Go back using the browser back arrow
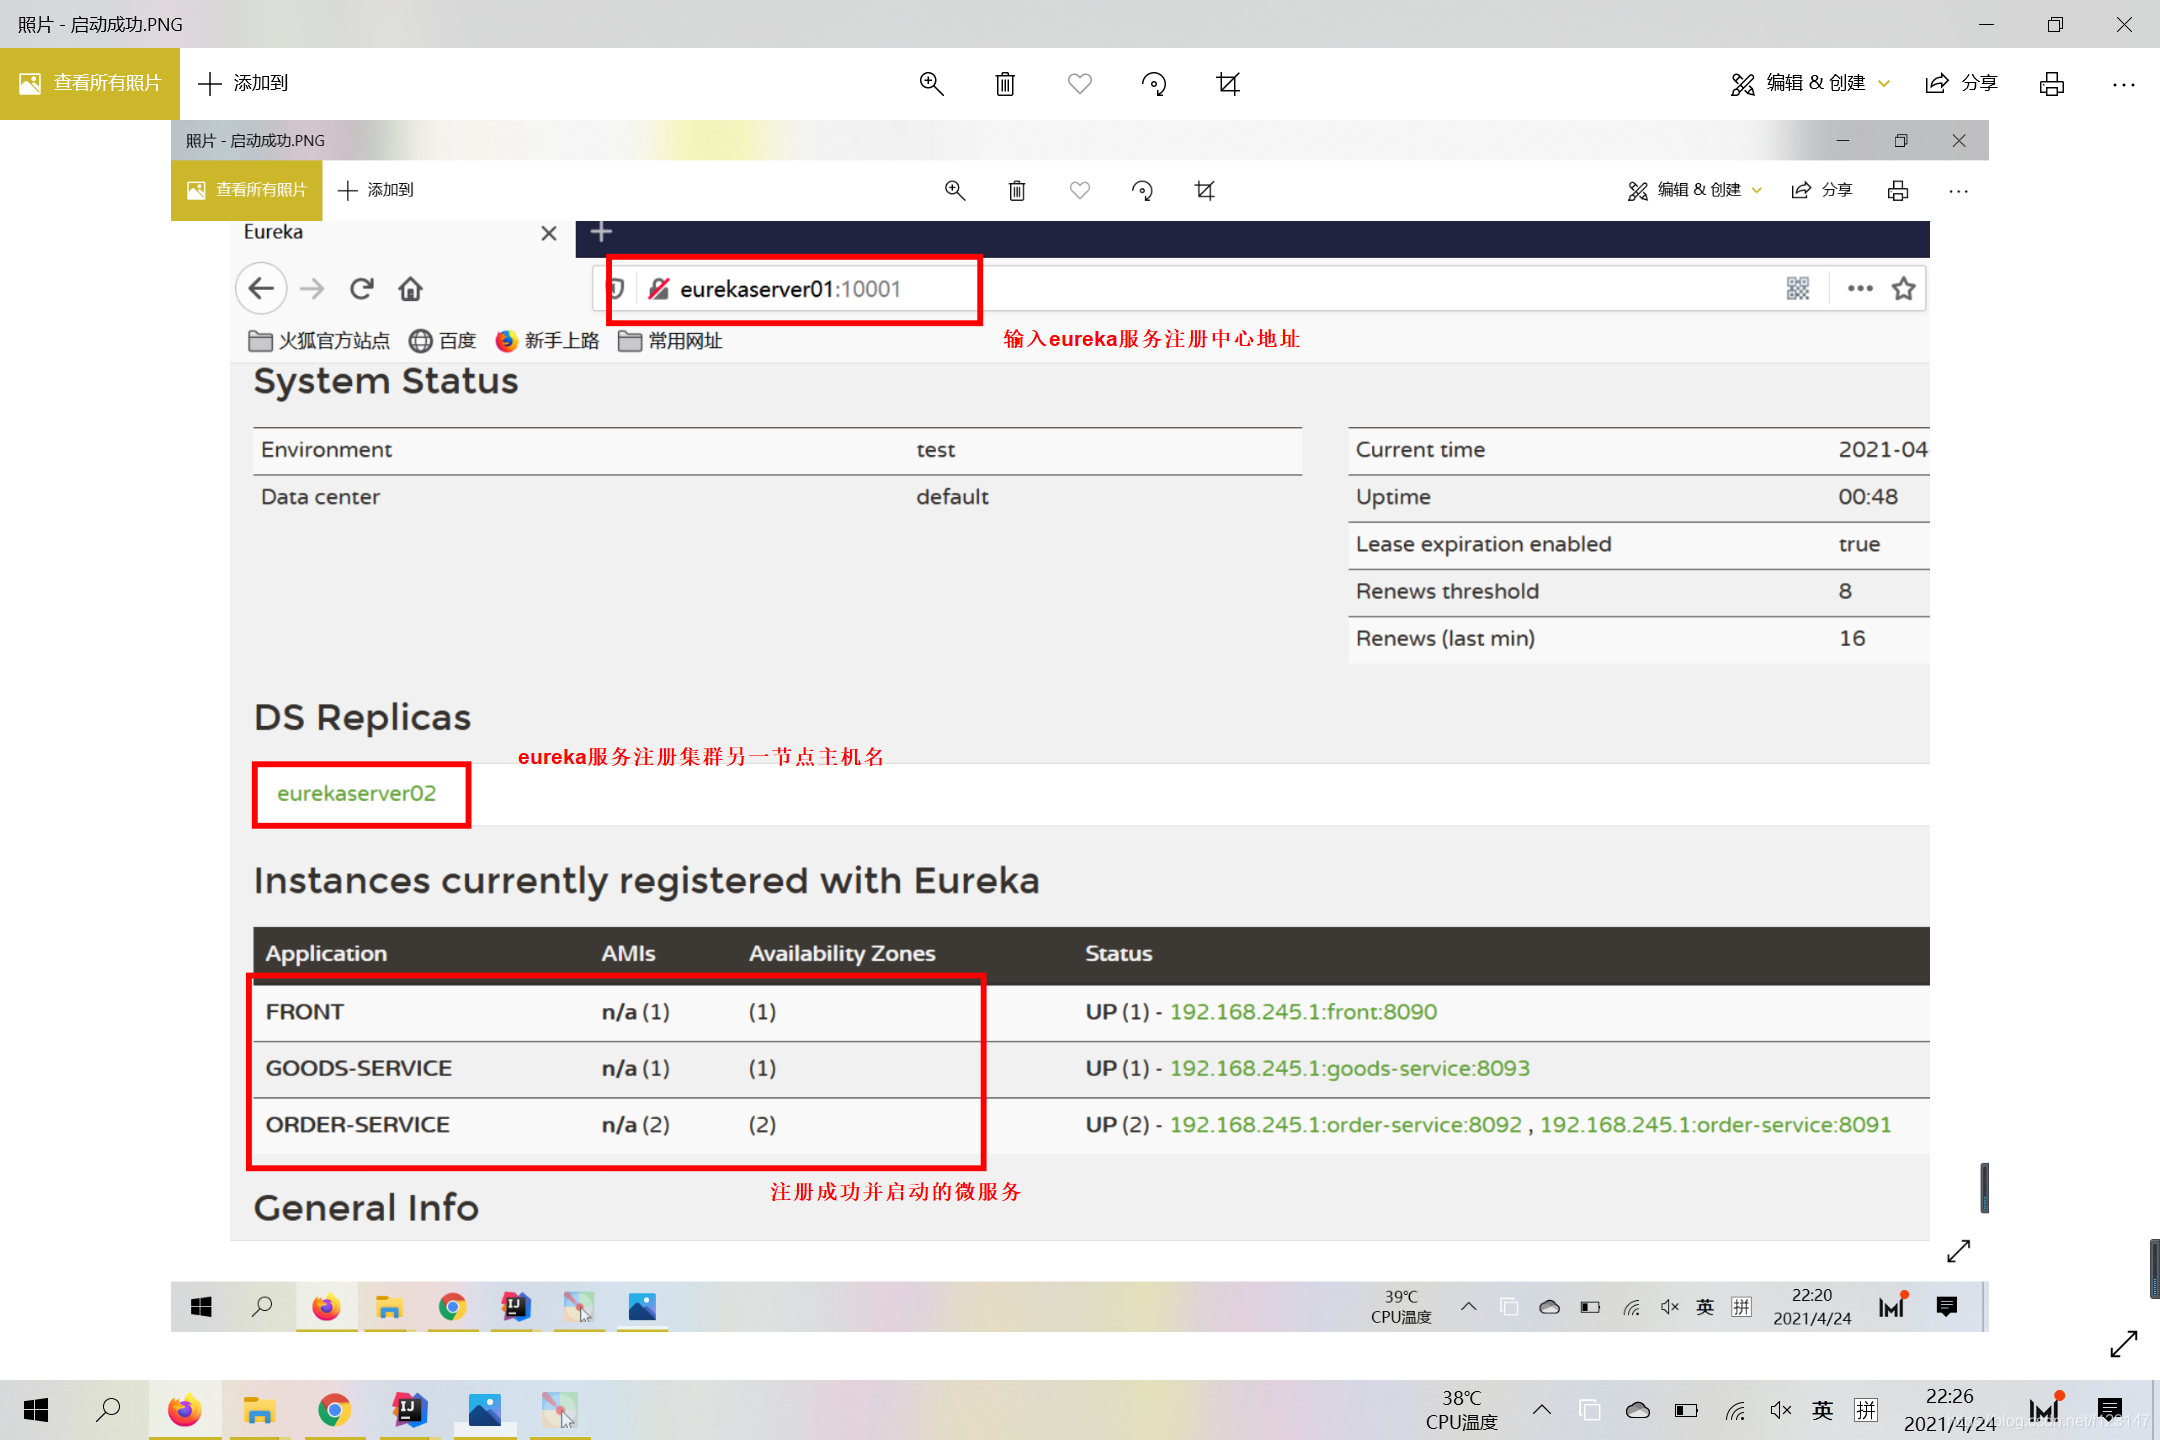The width and height of the screenshot is (2160, 1440). tap(261, 289)
